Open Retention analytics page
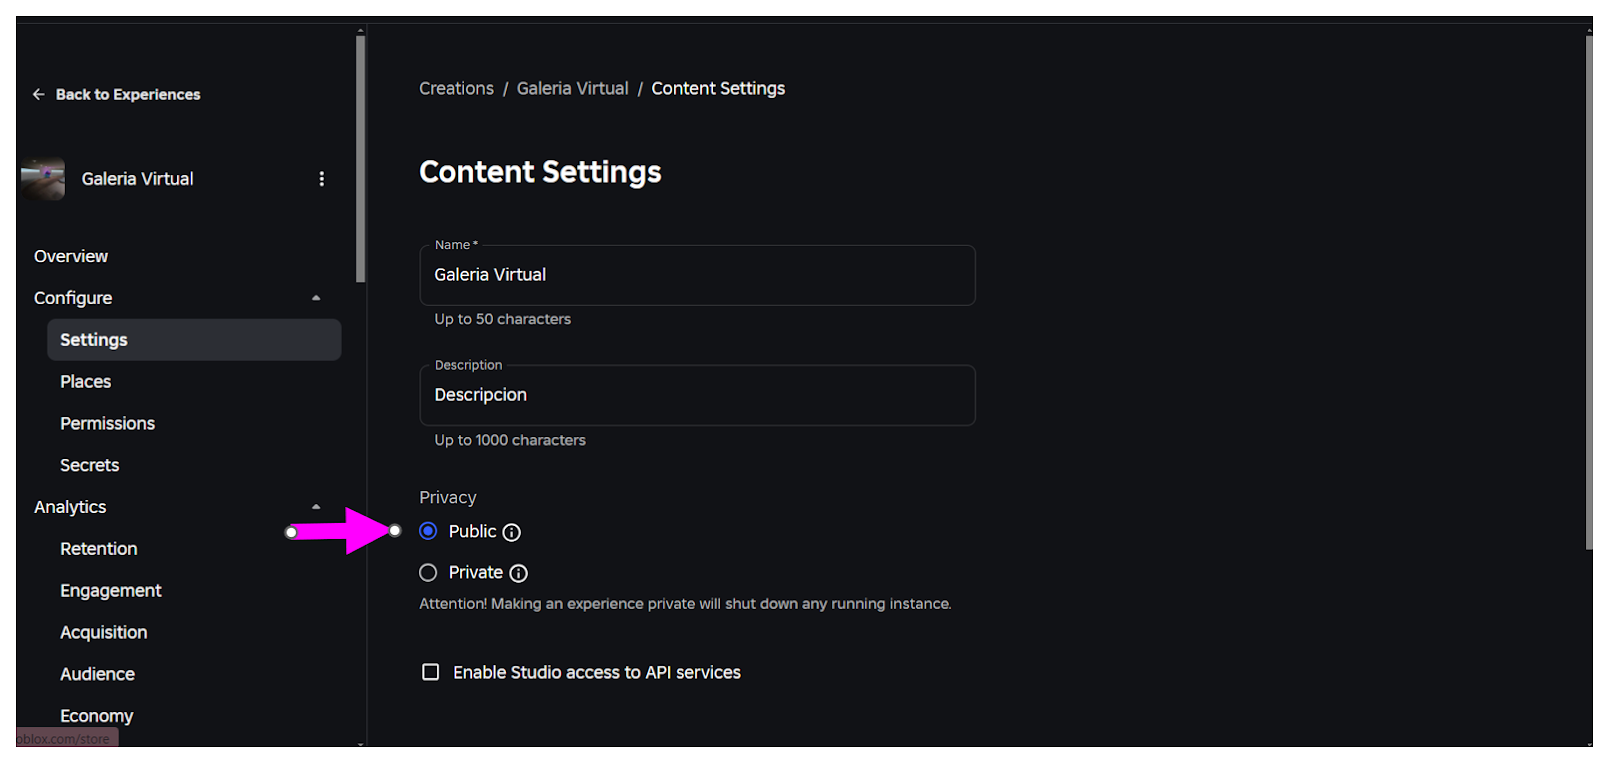The height and width of the screenshot is (760, 1600). 99,549
